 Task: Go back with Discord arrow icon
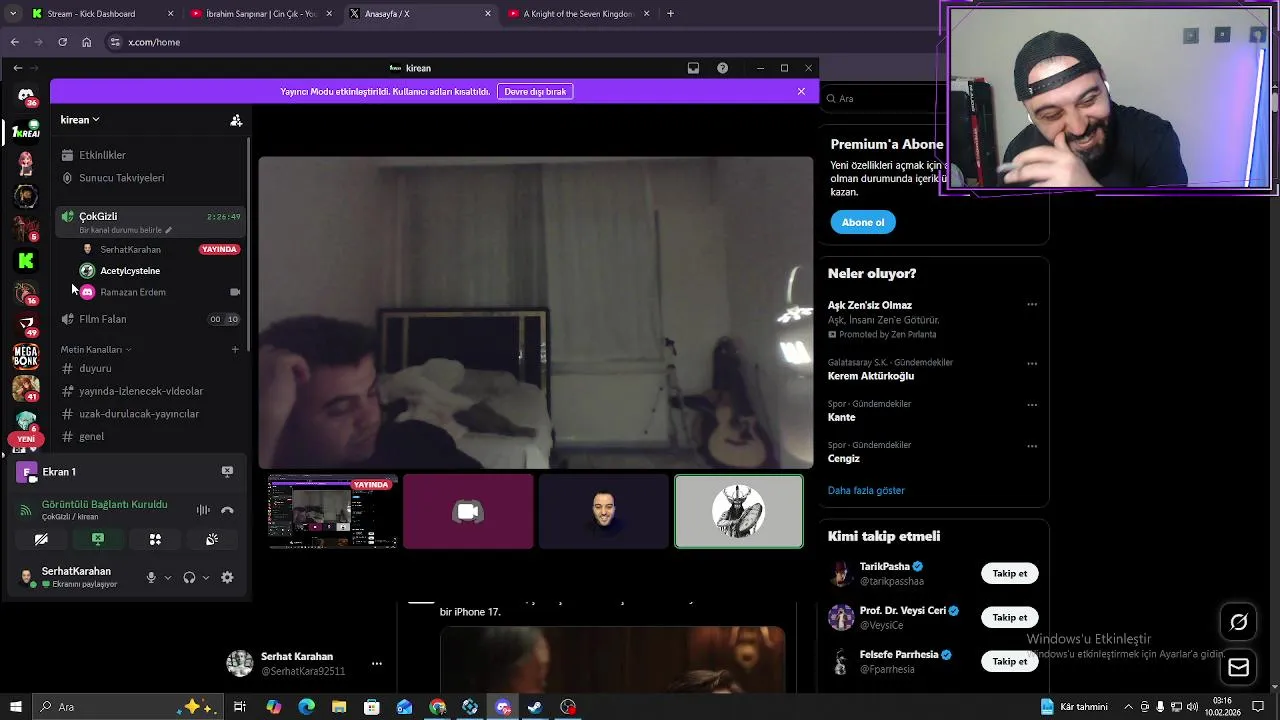tap(17, 68)
